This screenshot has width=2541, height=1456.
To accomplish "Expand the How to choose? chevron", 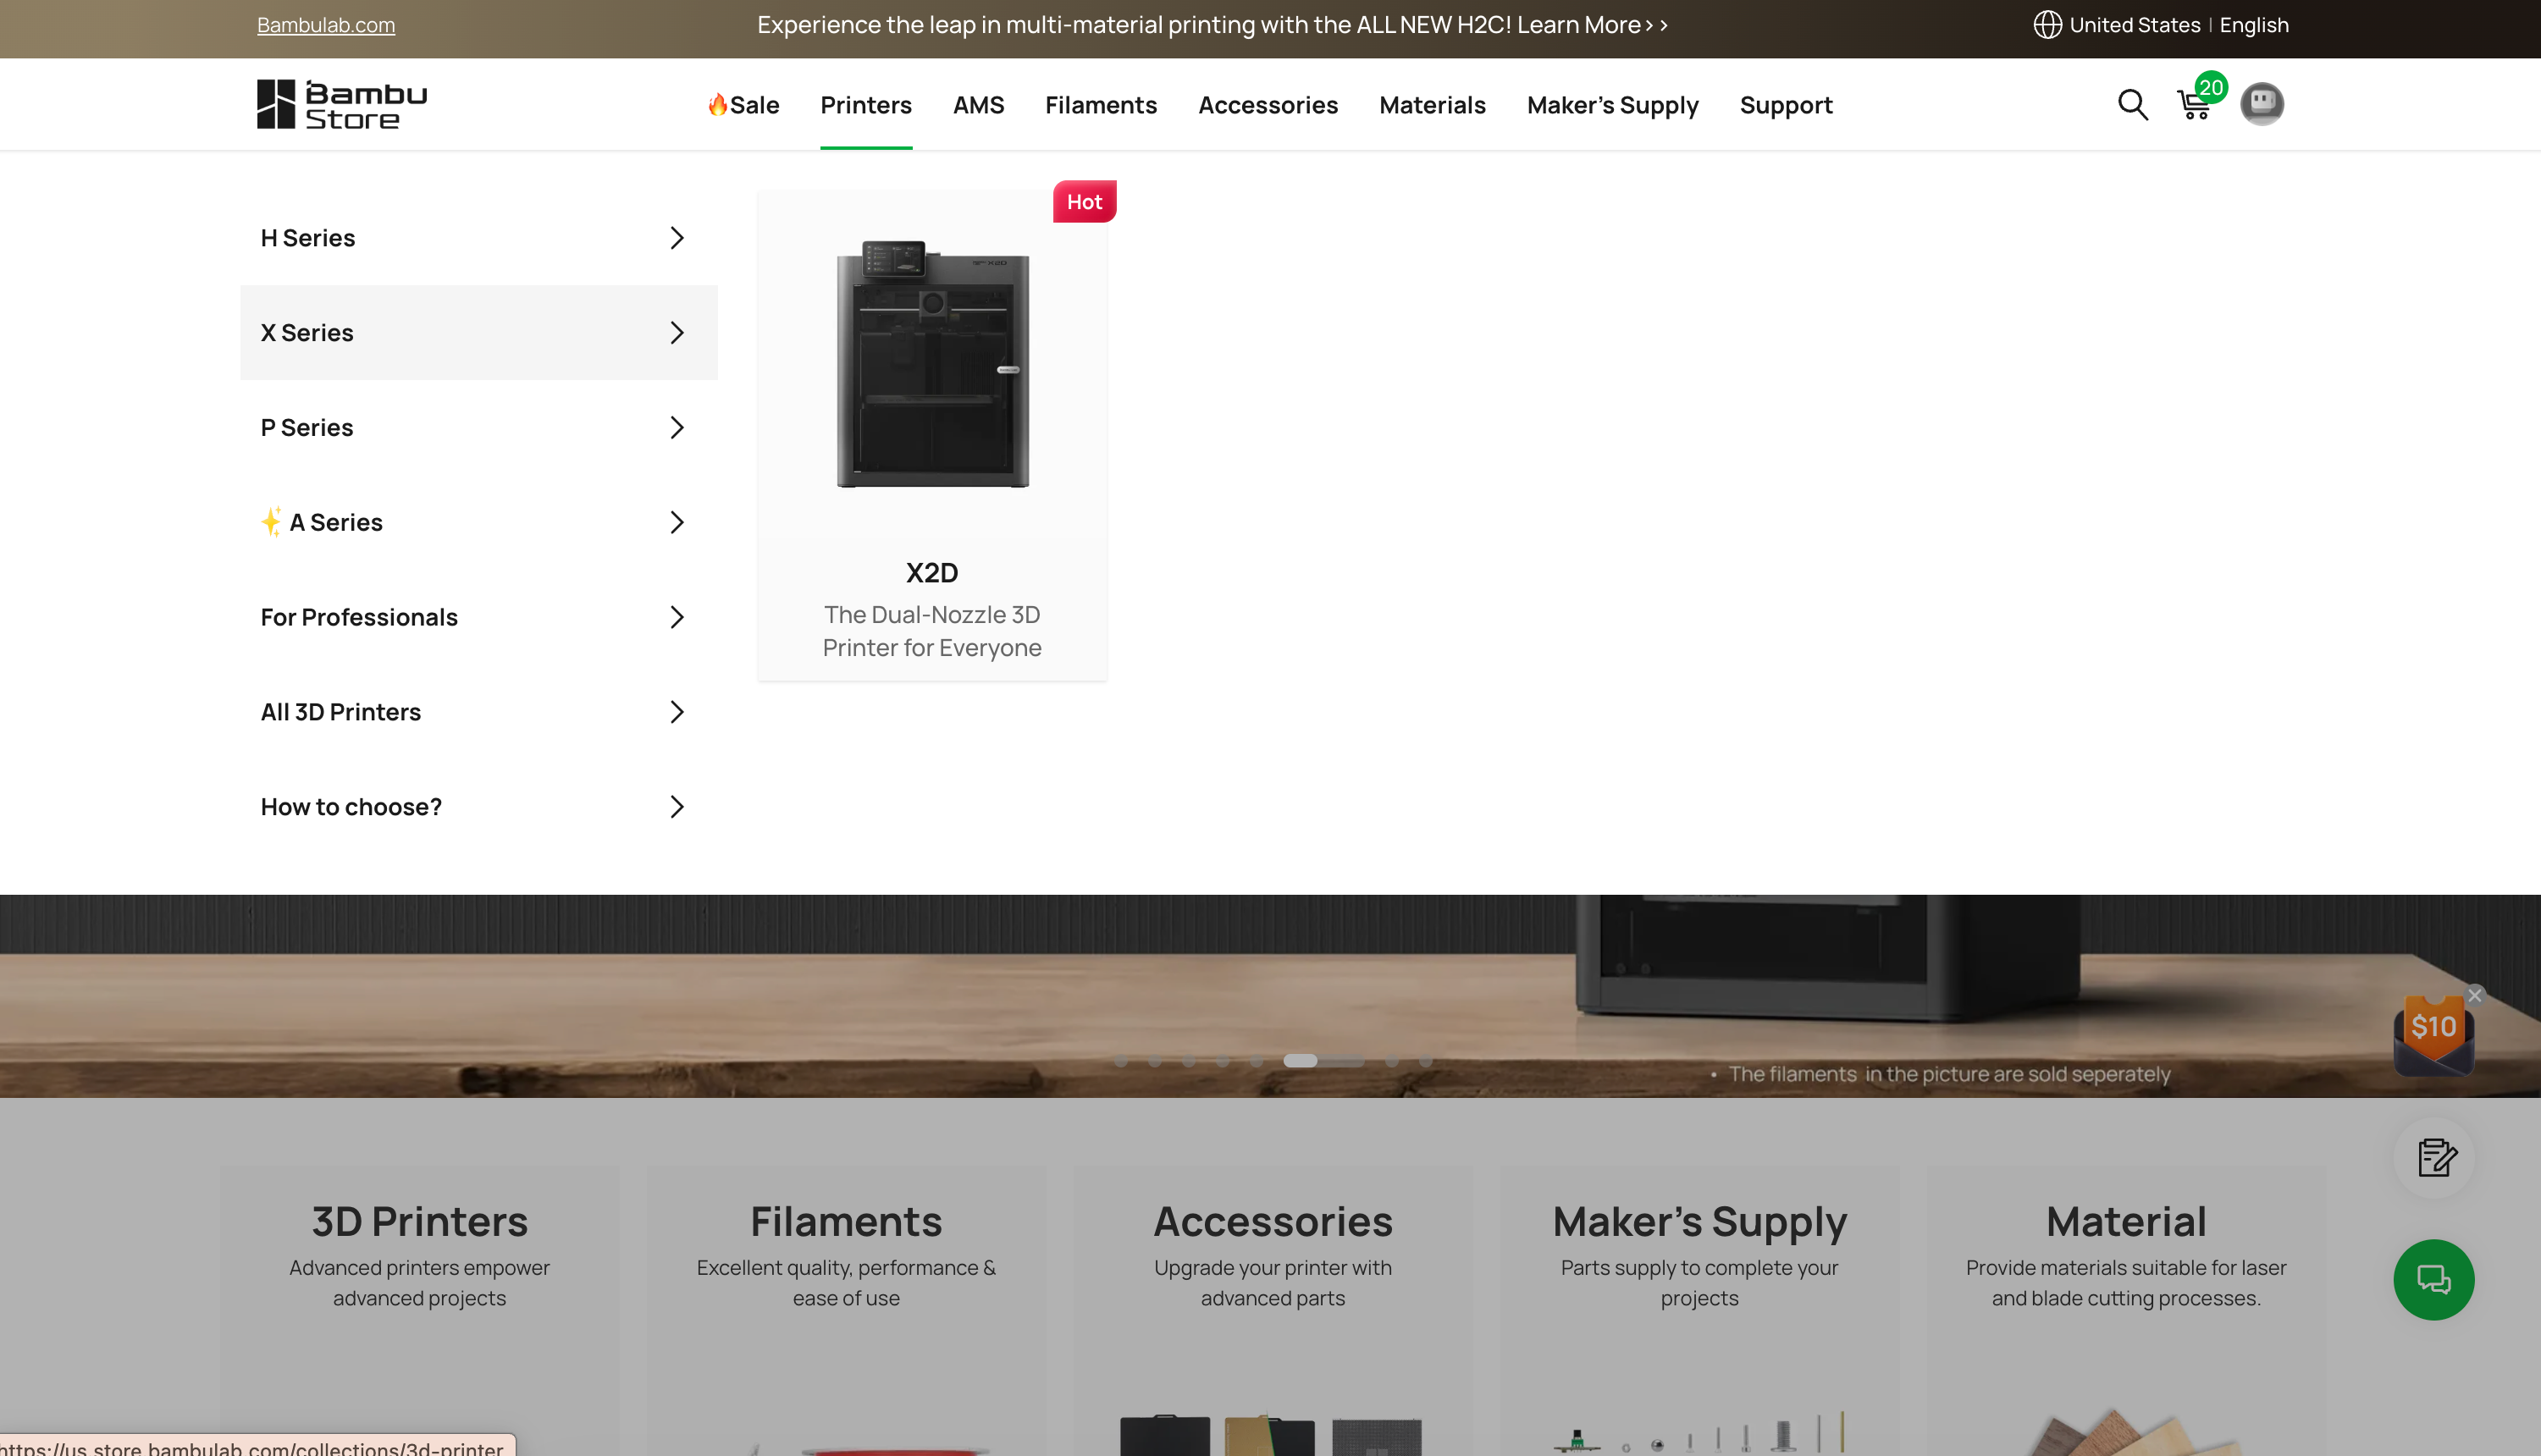I will [x=677, y=807].
